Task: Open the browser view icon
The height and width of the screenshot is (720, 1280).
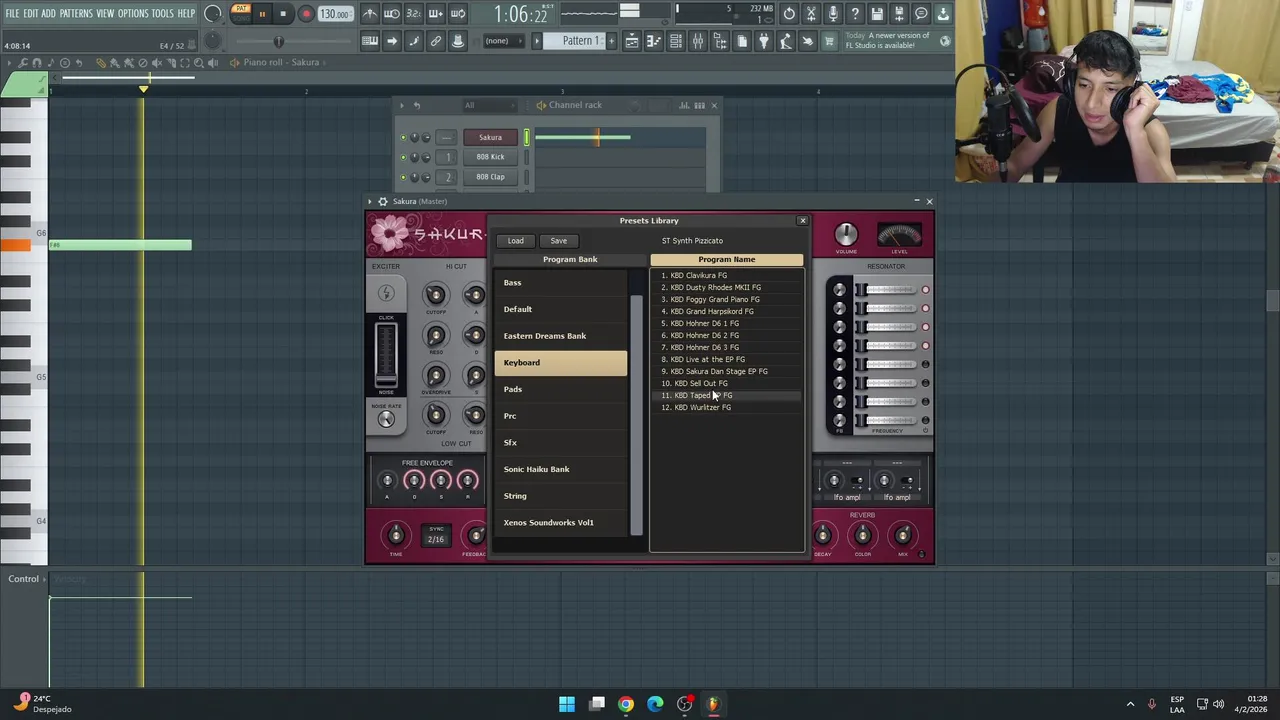Action: (x=720, y=41)
